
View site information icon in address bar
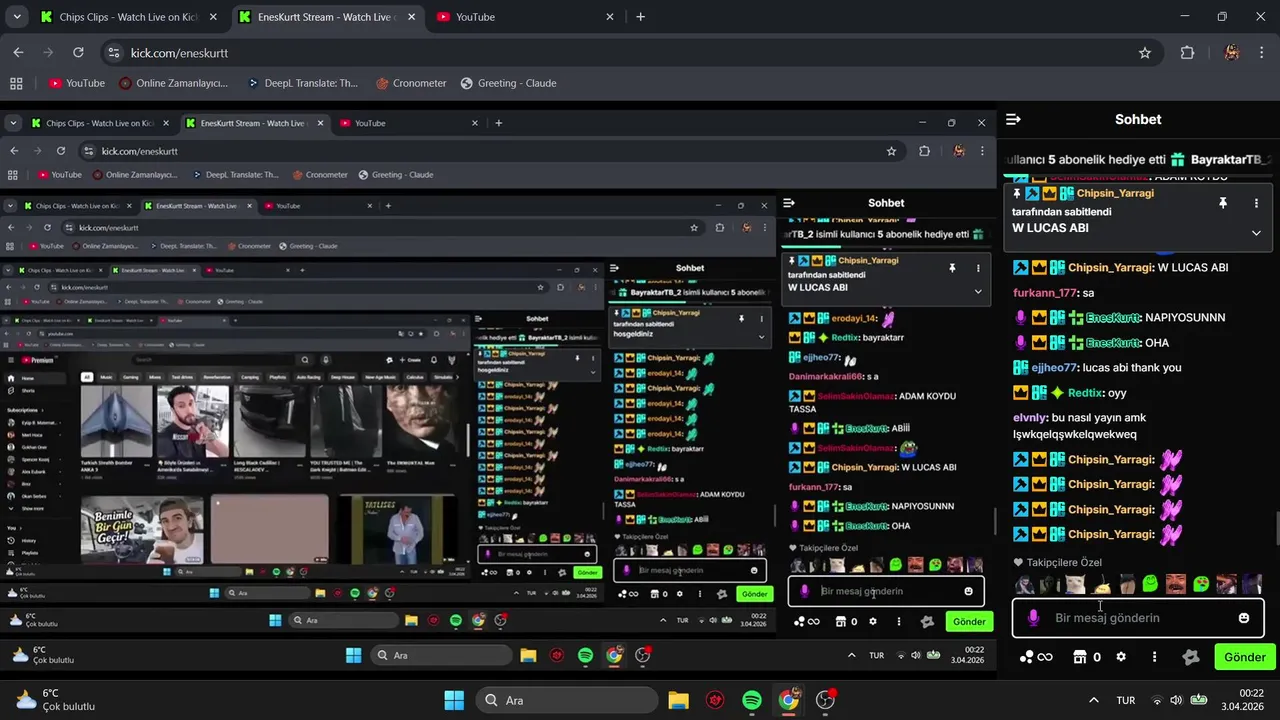click(x=113, y=53)
